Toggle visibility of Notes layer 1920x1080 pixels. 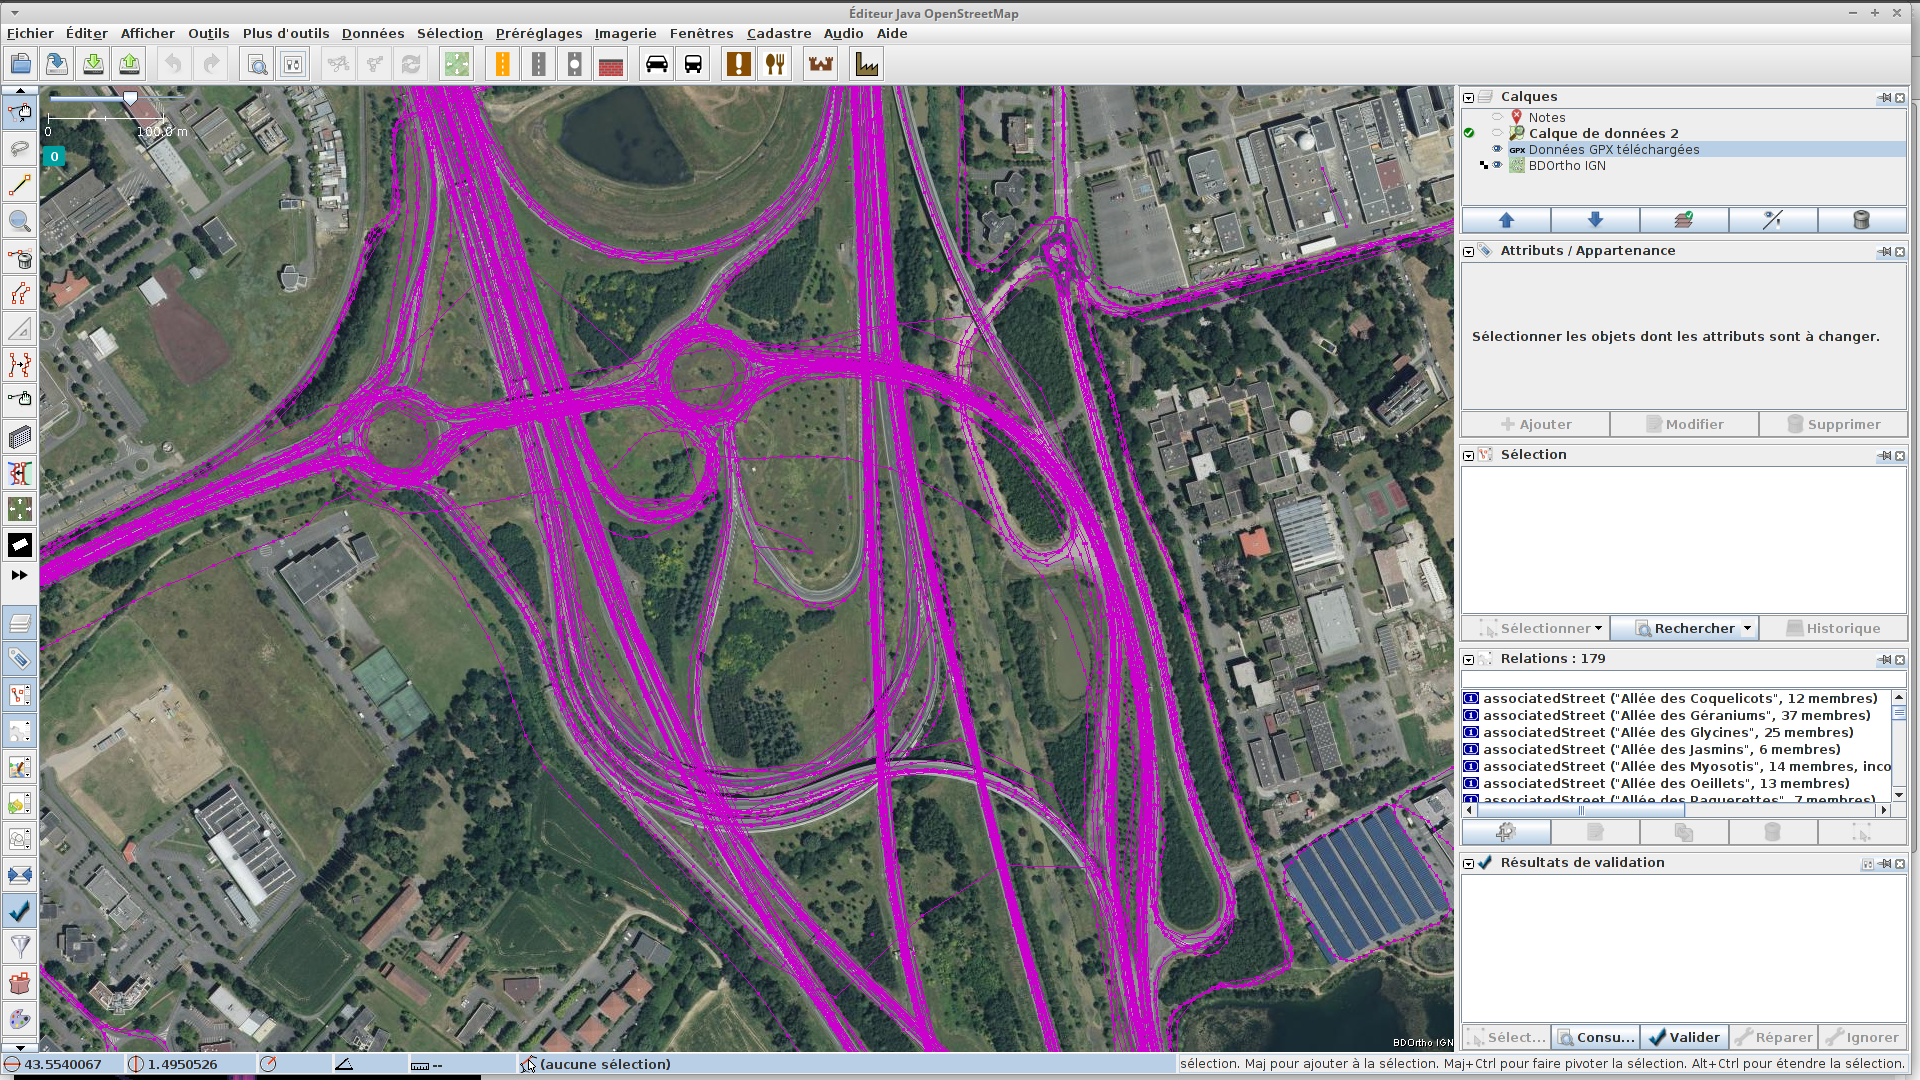tap(1497, 117)
